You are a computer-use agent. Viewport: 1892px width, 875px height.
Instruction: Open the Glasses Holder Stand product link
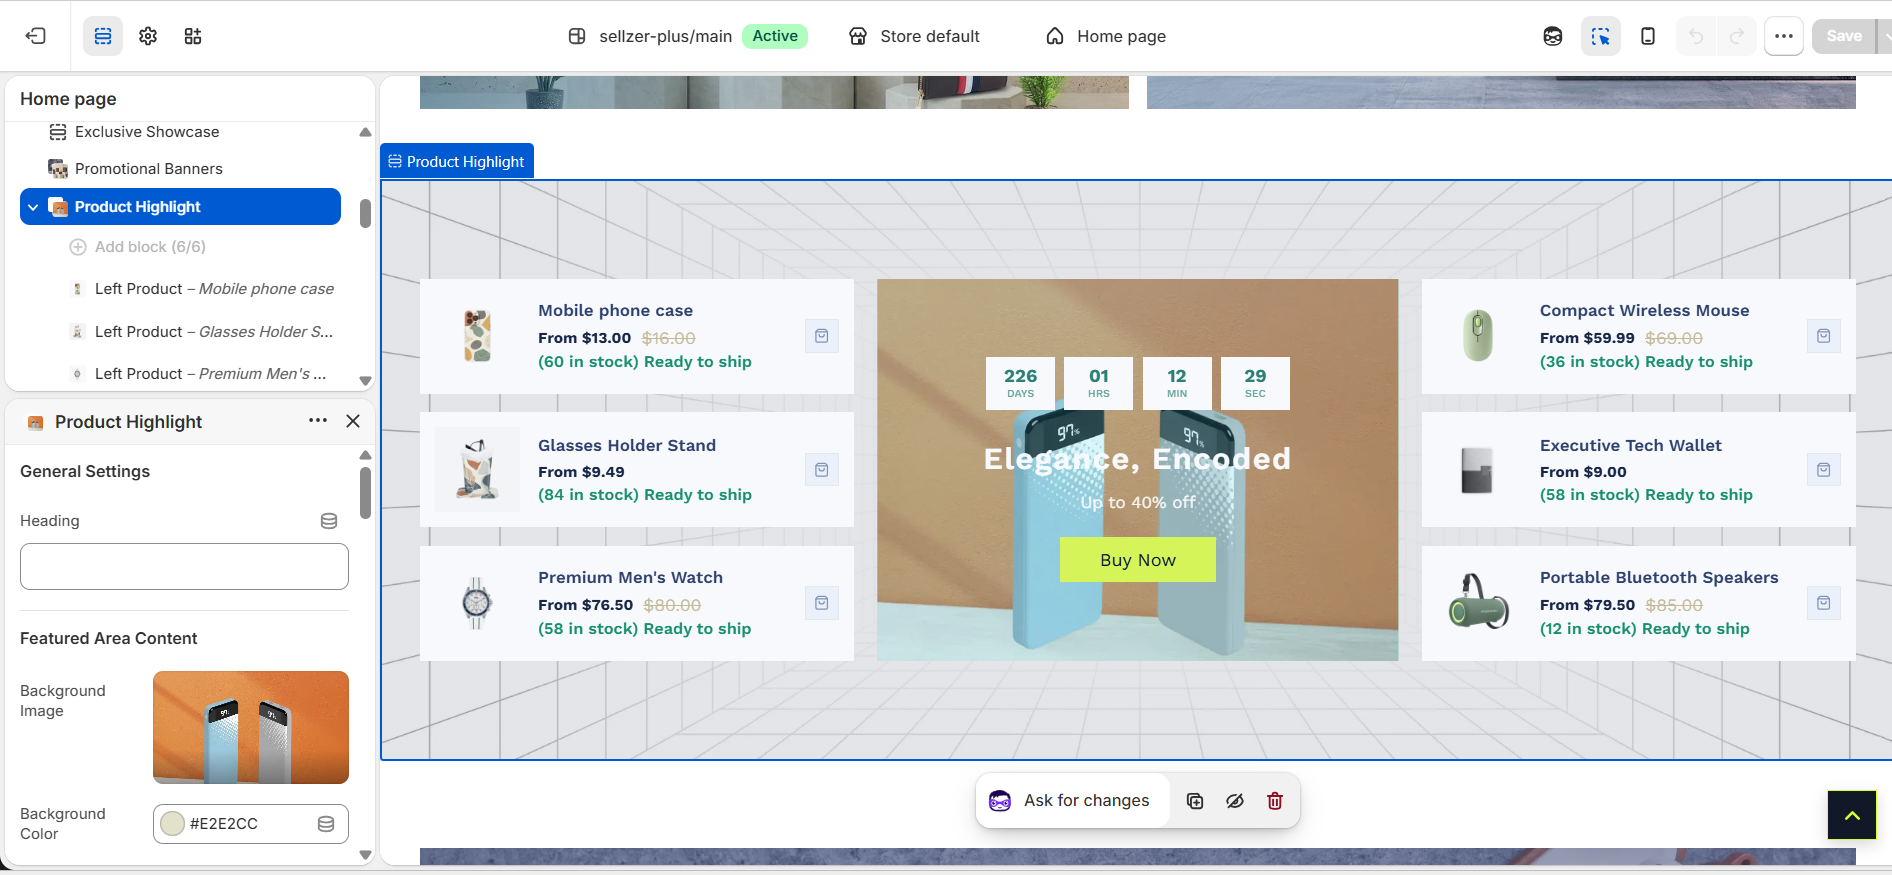coord(627,446)
